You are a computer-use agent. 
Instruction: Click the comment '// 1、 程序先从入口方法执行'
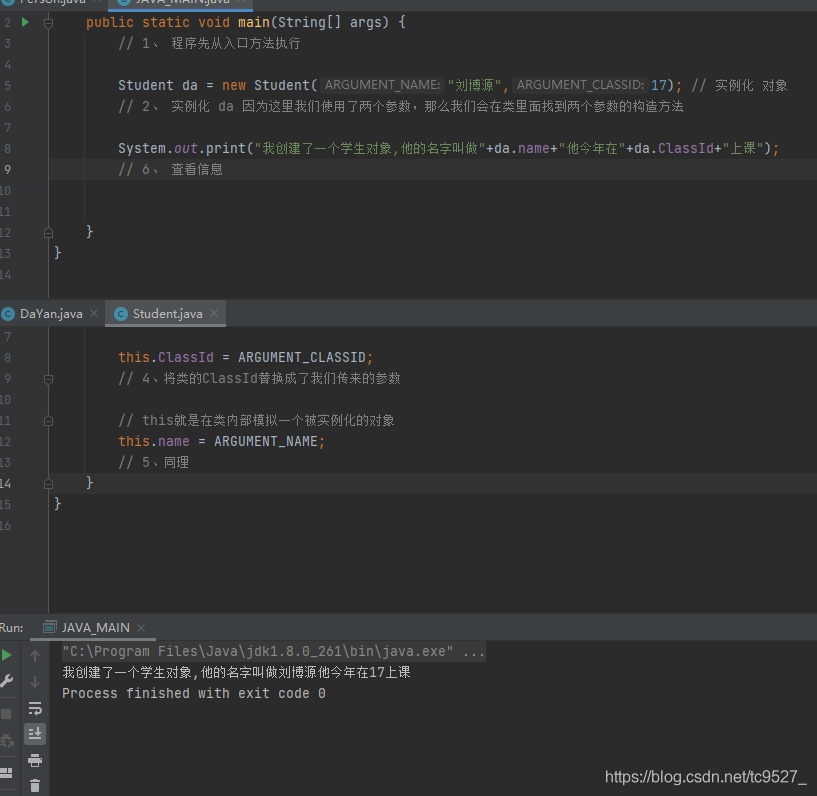(209, 43)
